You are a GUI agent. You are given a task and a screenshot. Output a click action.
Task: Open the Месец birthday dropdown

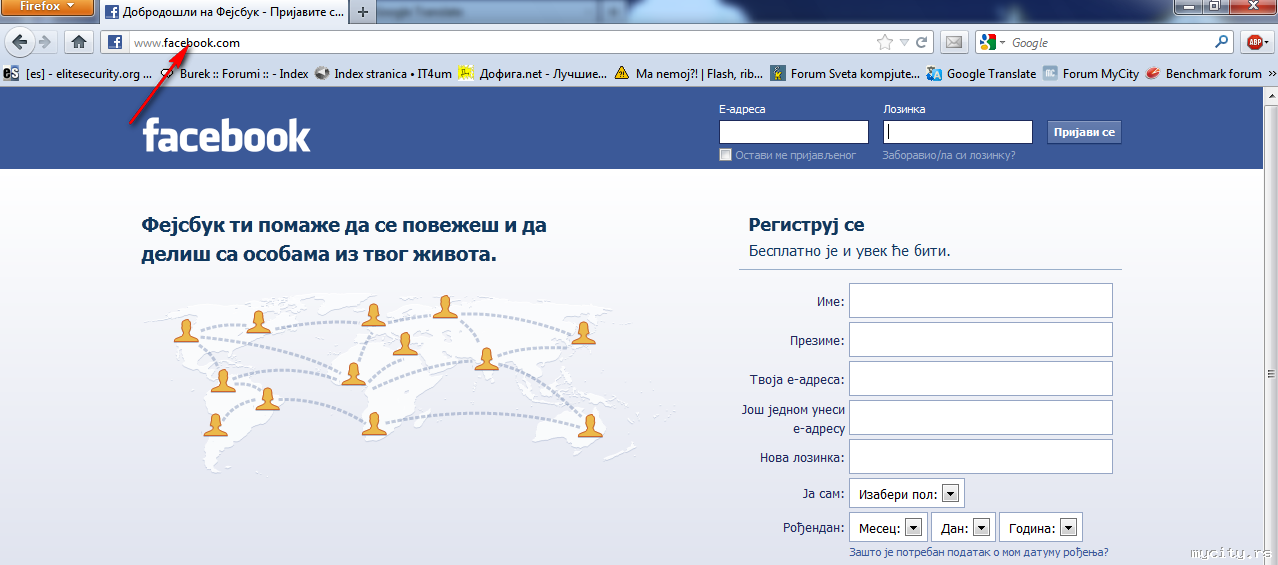click(888, 527)
